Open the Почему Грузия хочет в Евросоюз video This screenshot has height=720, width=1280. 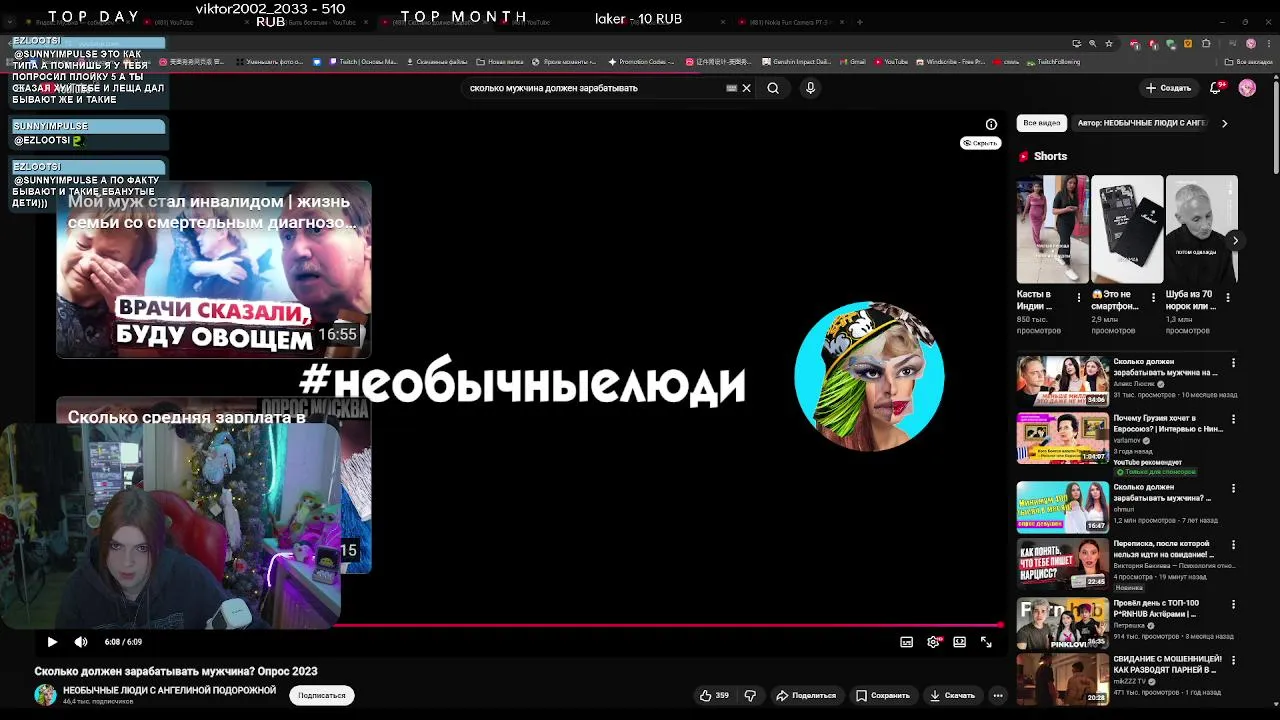click(1062, 438)
